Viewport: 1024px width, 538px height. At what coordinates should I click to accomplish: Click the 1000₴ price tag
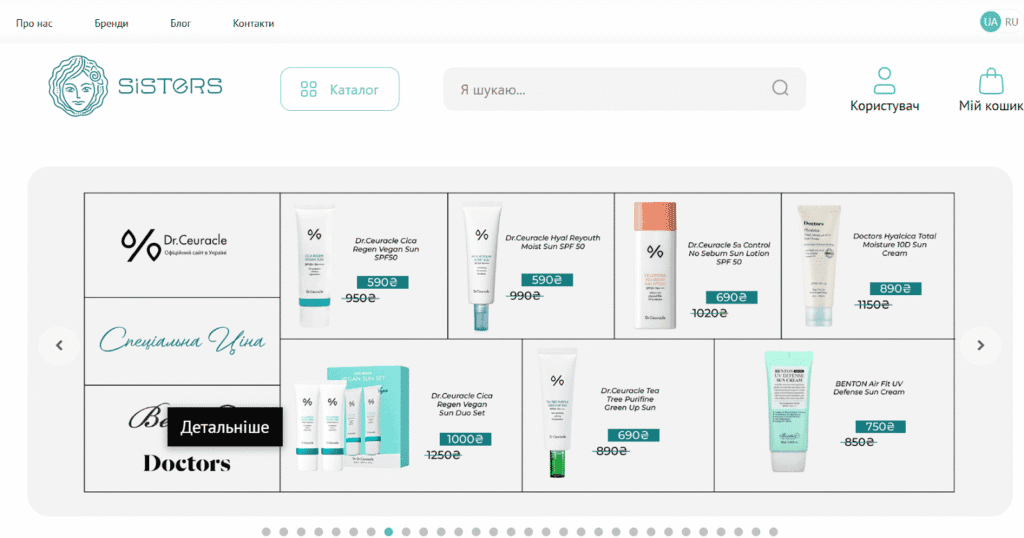click(x=465, y=439)
